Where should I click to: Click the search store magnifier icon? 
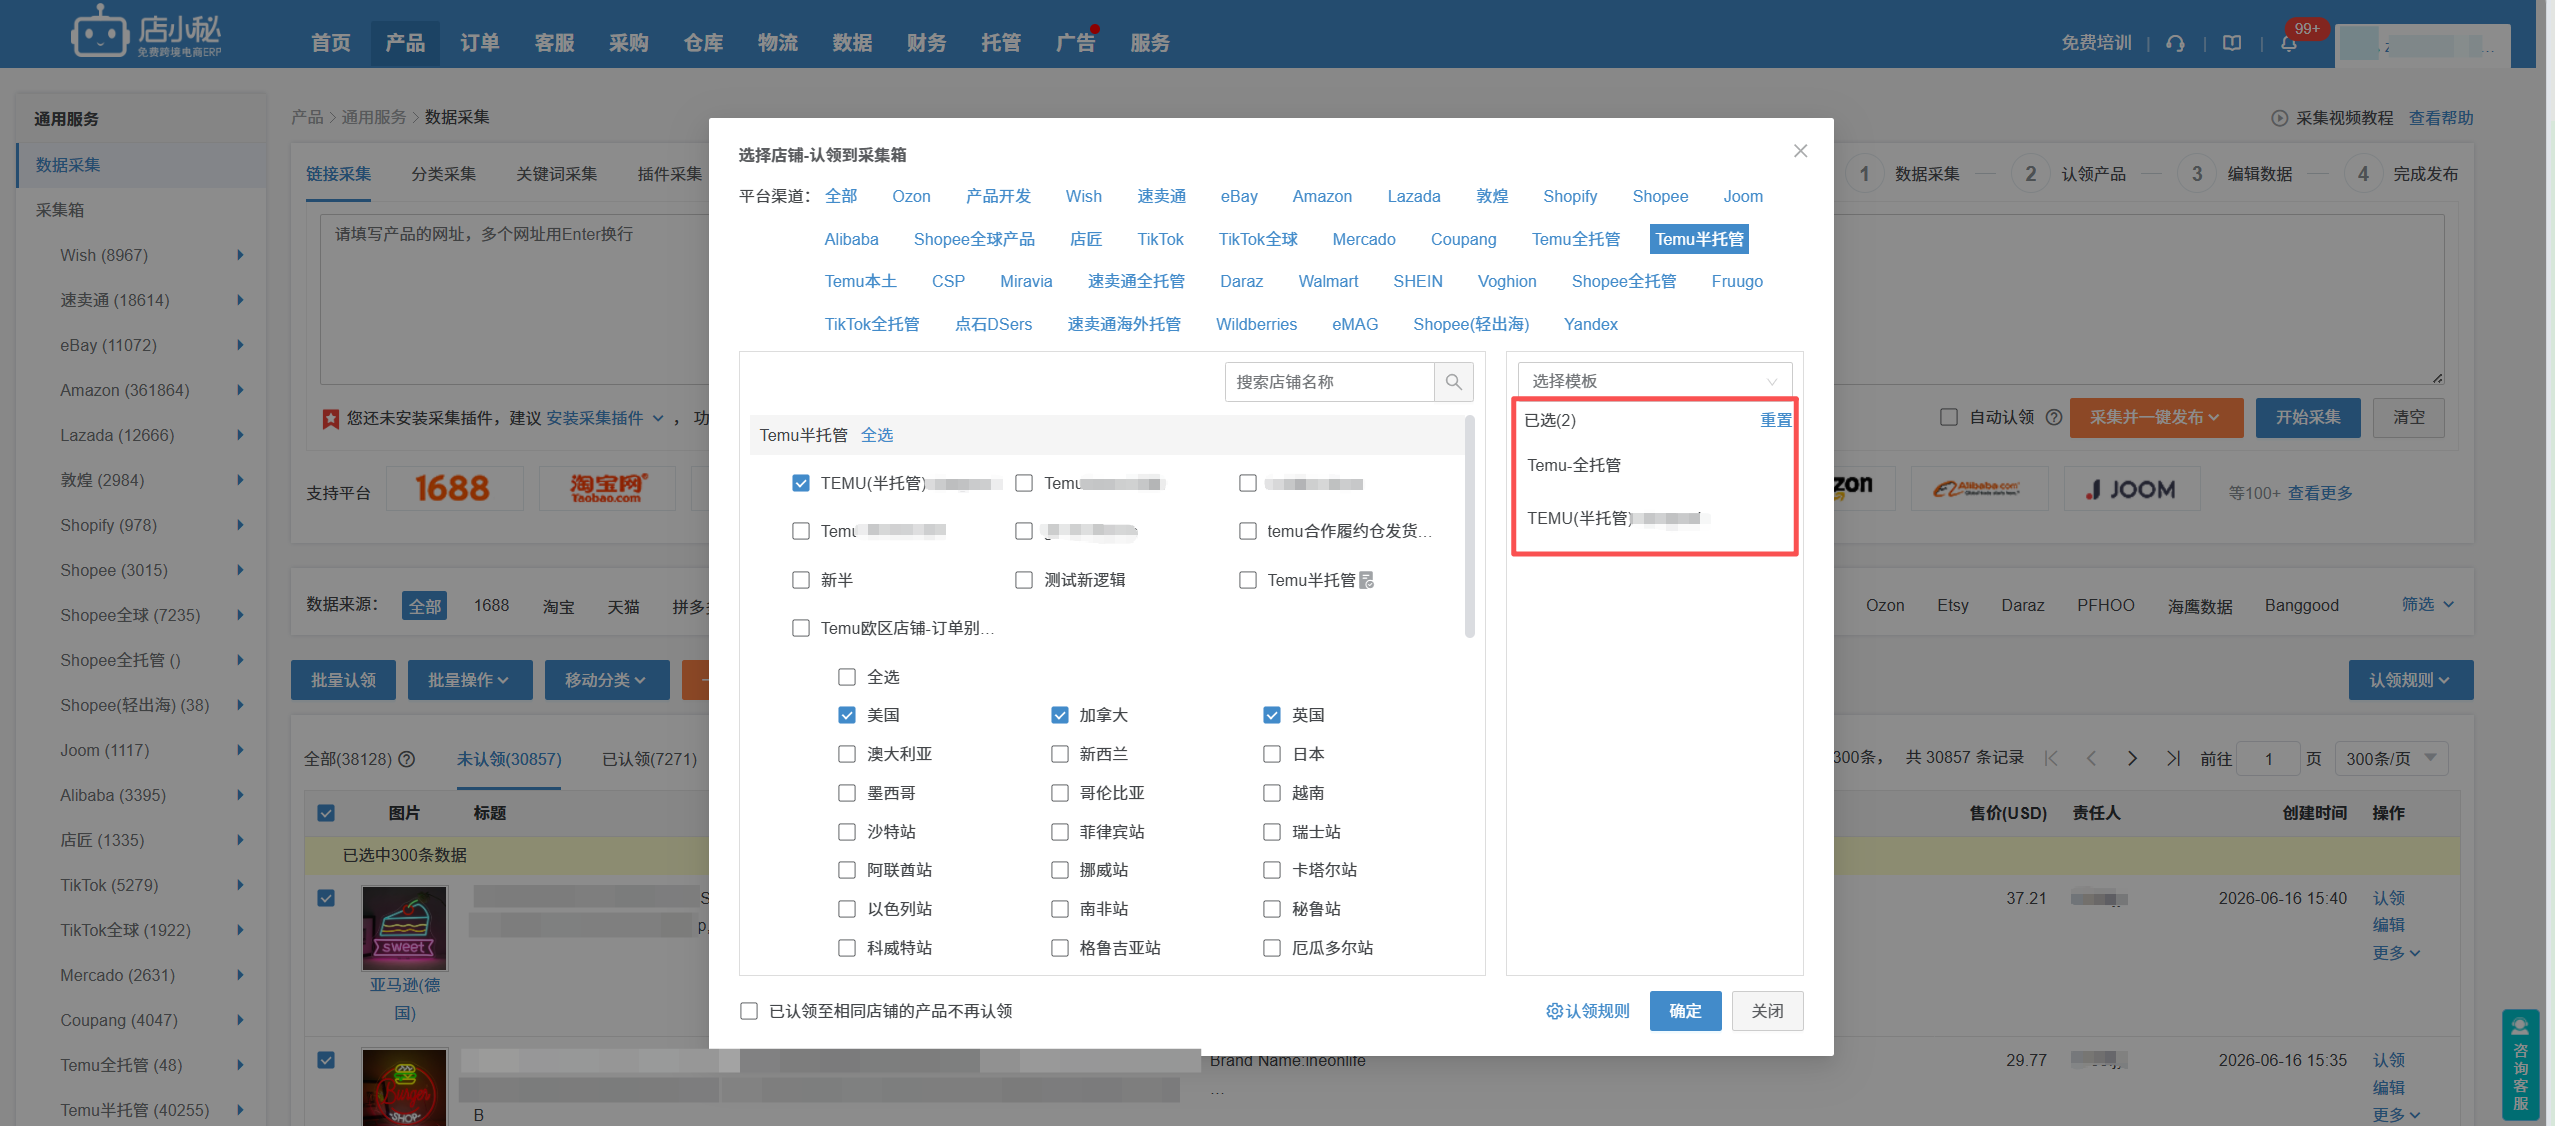(x=1453, y=382)
